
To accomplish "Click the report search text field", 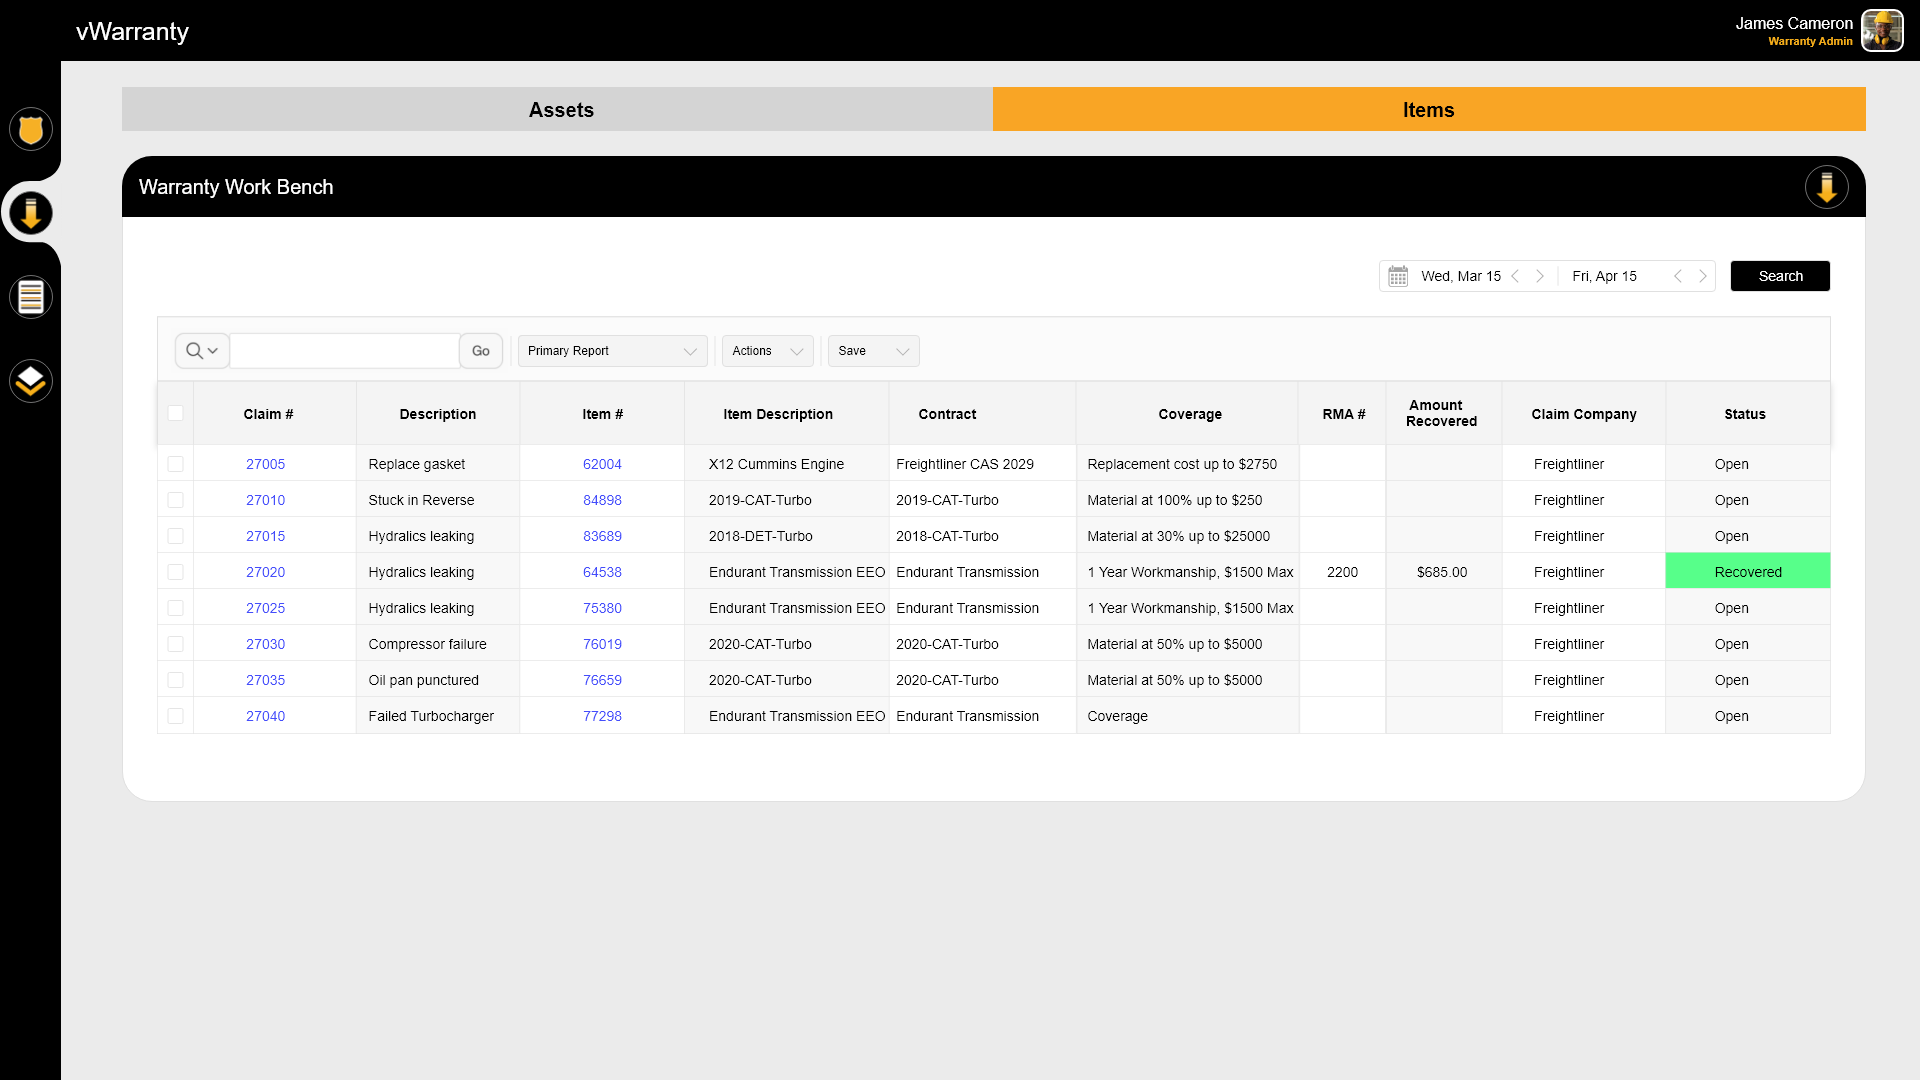I will [x=345, y=351].
